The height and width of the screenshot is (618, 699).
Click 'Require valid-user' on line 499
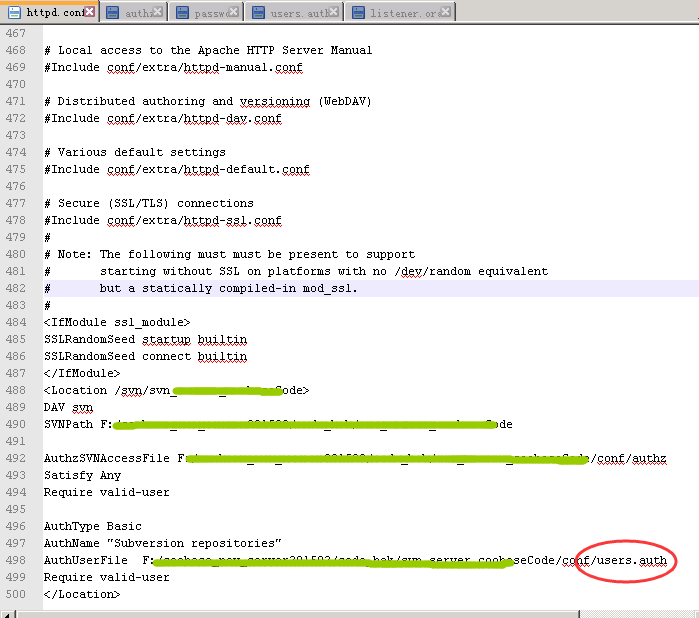(x=107, y=577)
